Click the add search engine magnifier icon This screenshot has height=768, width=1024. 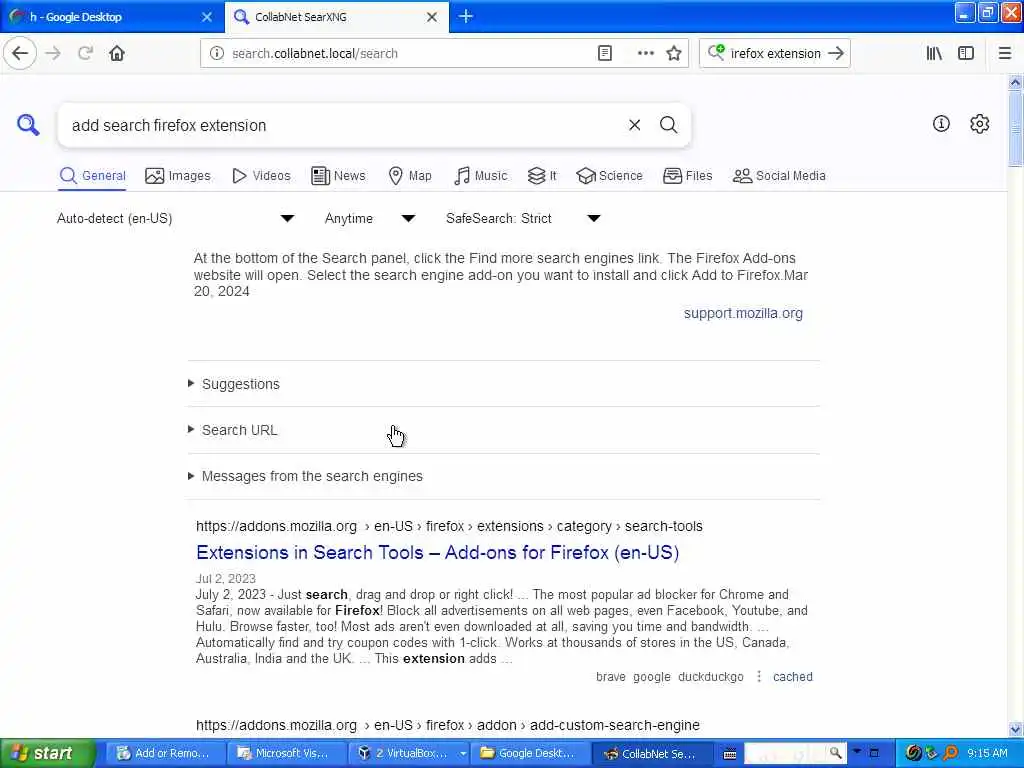[716, 52]
